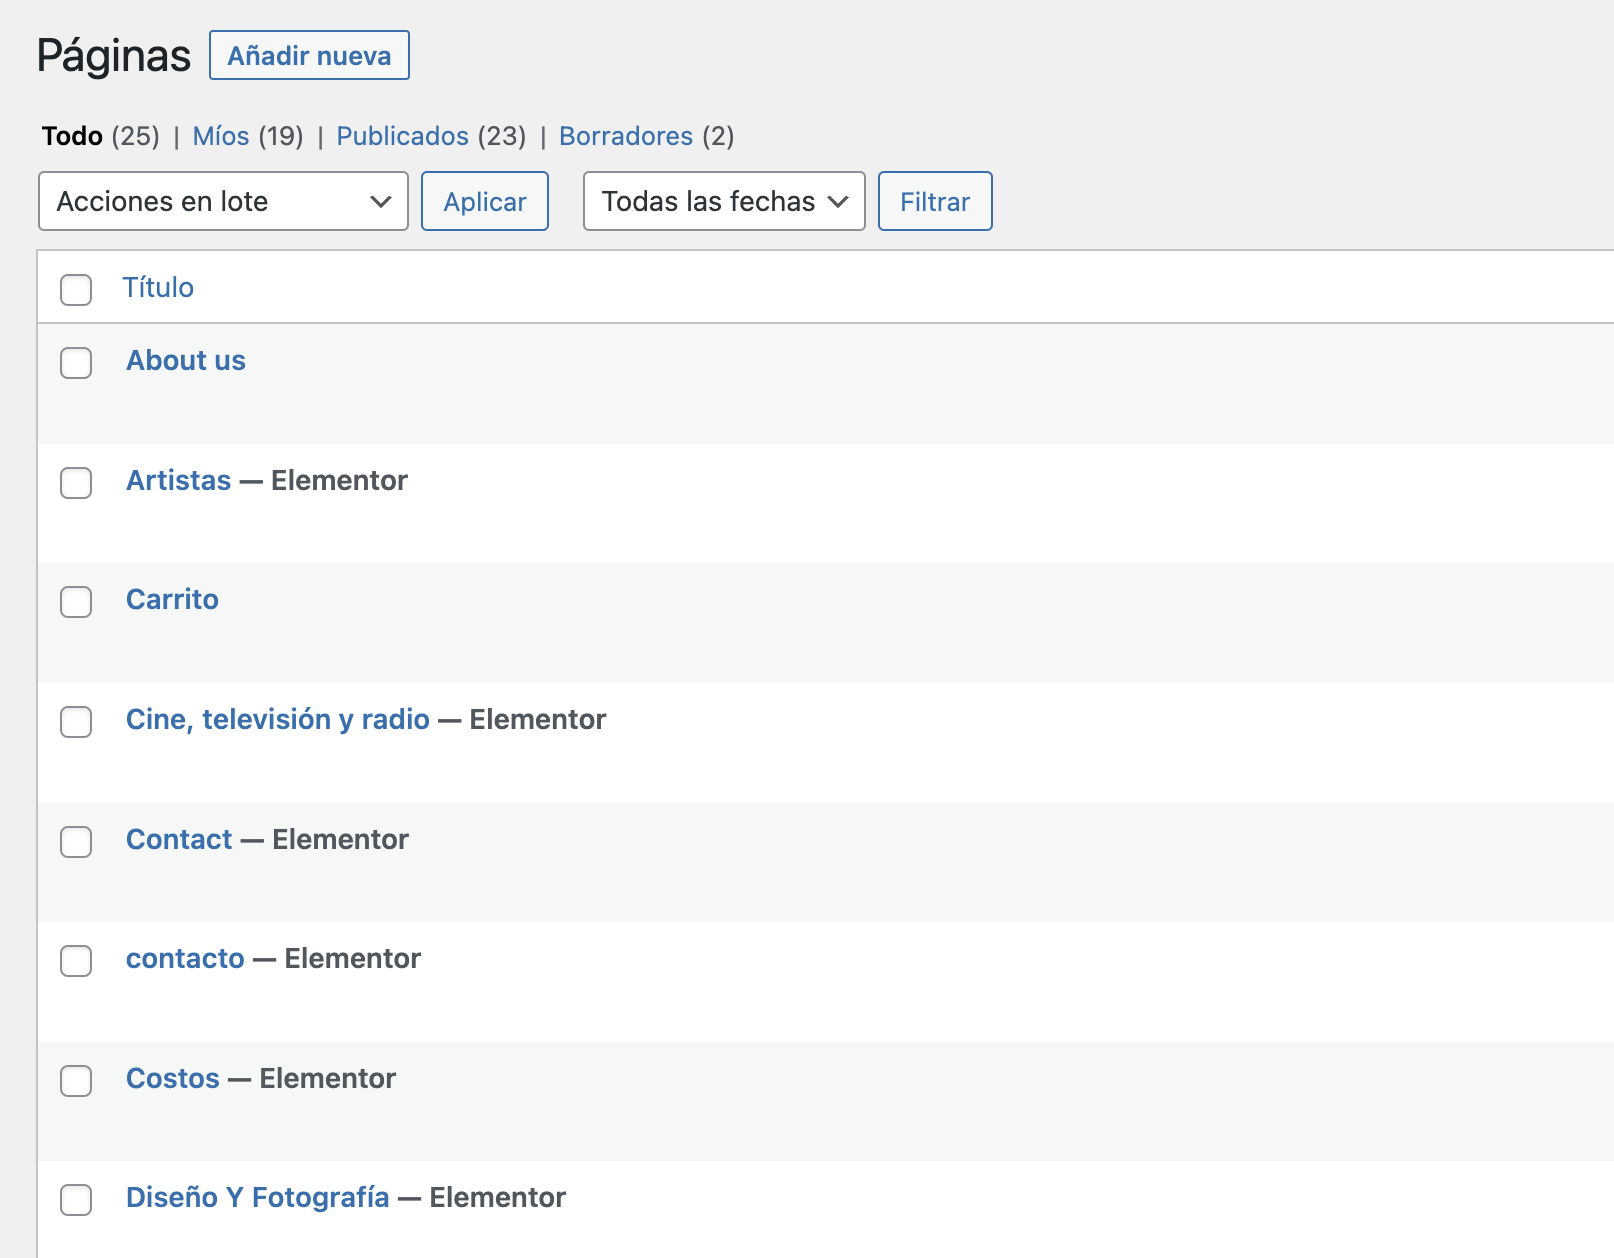Mark the Carrito row checkbox
Viewport: 1614px width, 1258px height.
76,601
